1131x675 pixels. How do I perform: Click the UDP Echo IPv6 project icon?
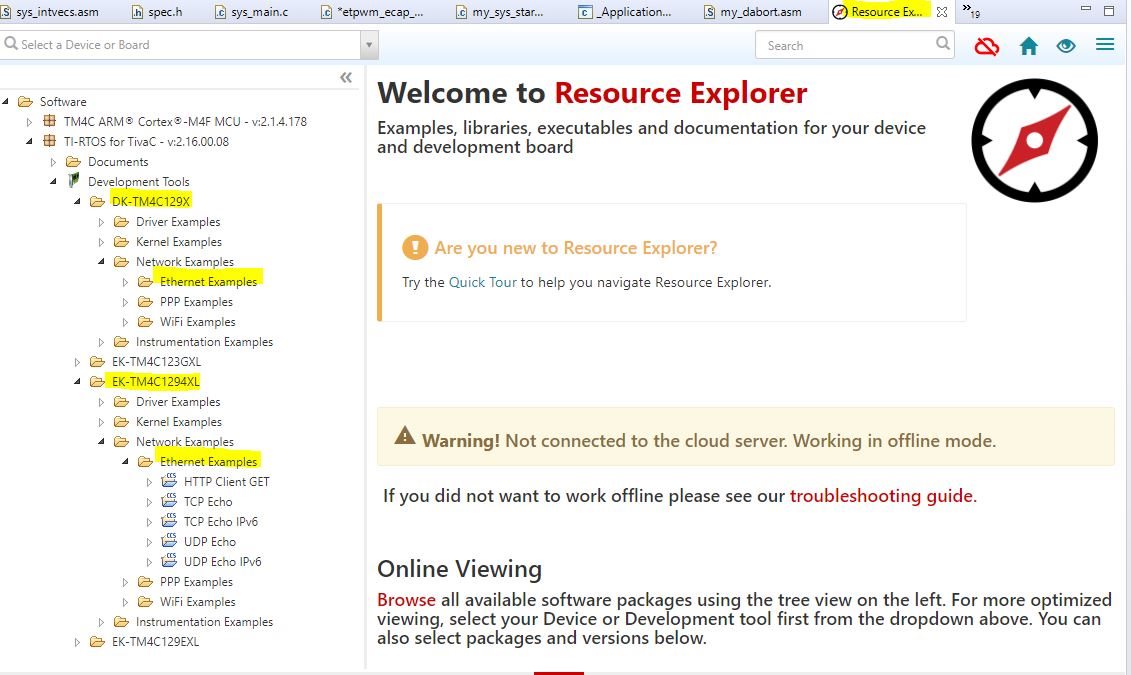click(169, 560)
